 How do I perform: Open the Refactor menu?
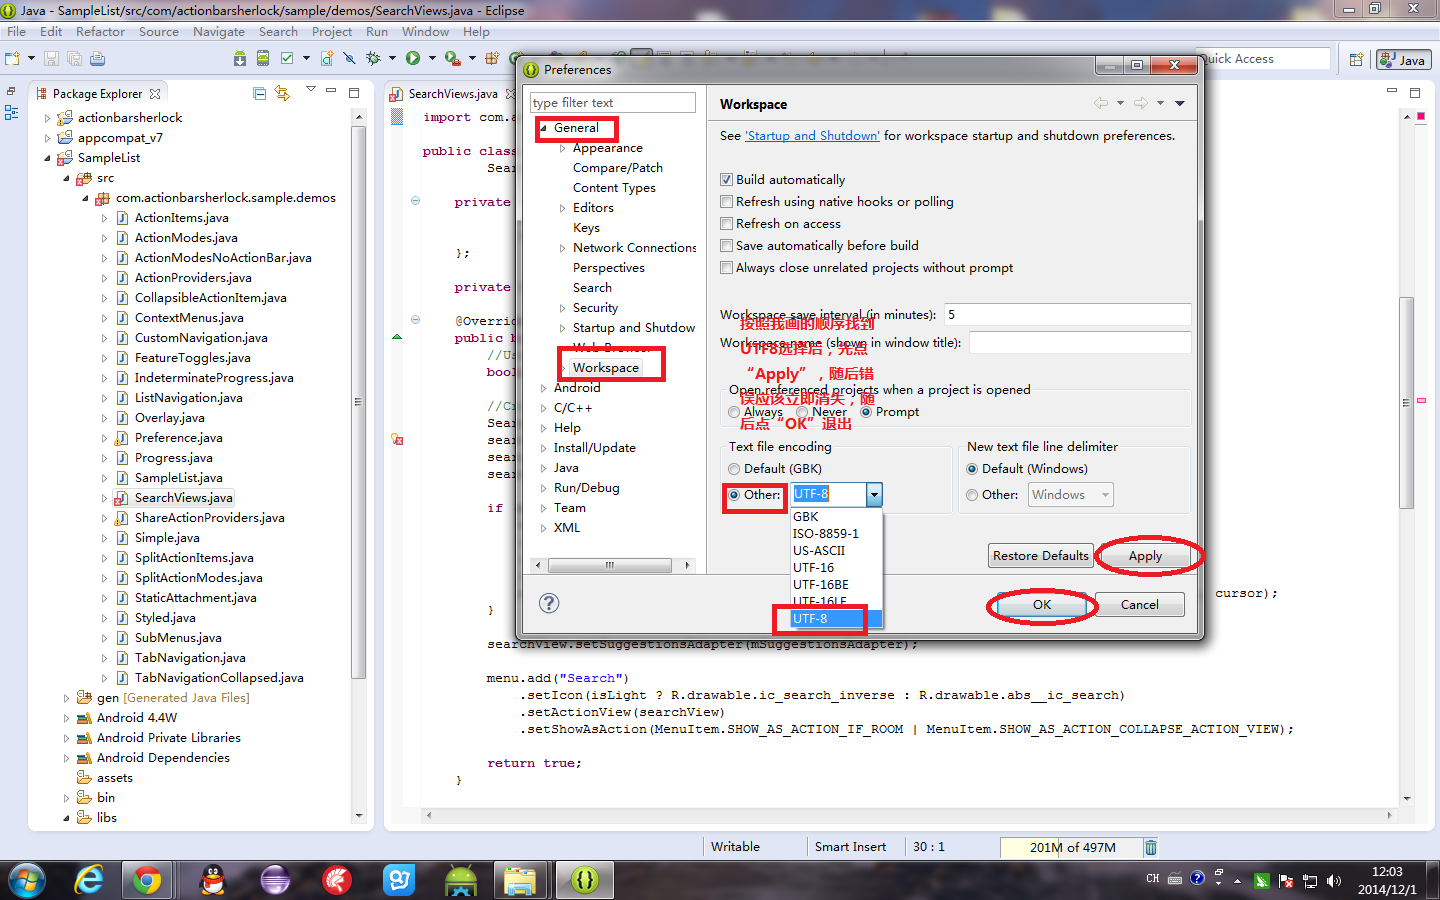click(x=100, y=32)
